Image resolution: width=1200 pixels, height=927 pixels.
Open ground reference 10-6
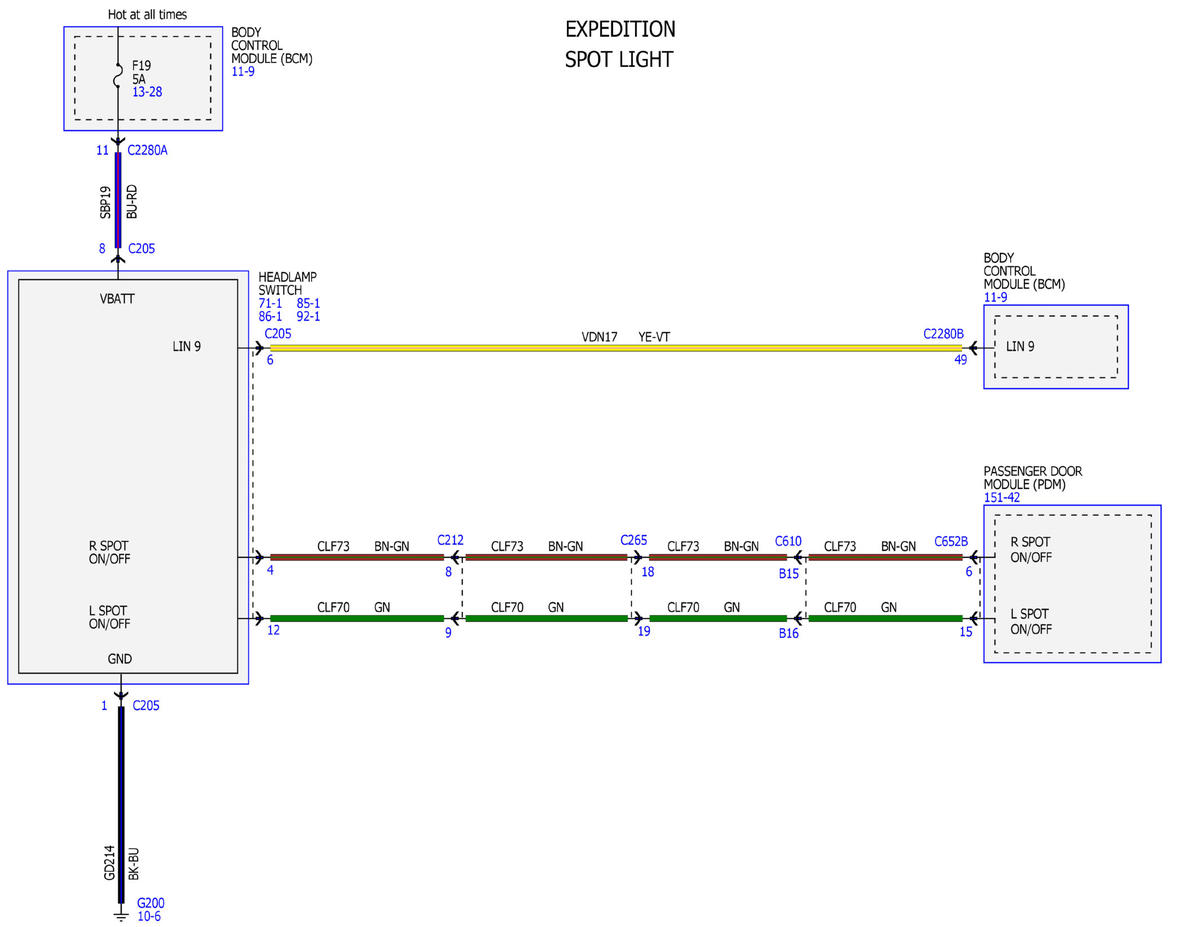coord(149,915)
